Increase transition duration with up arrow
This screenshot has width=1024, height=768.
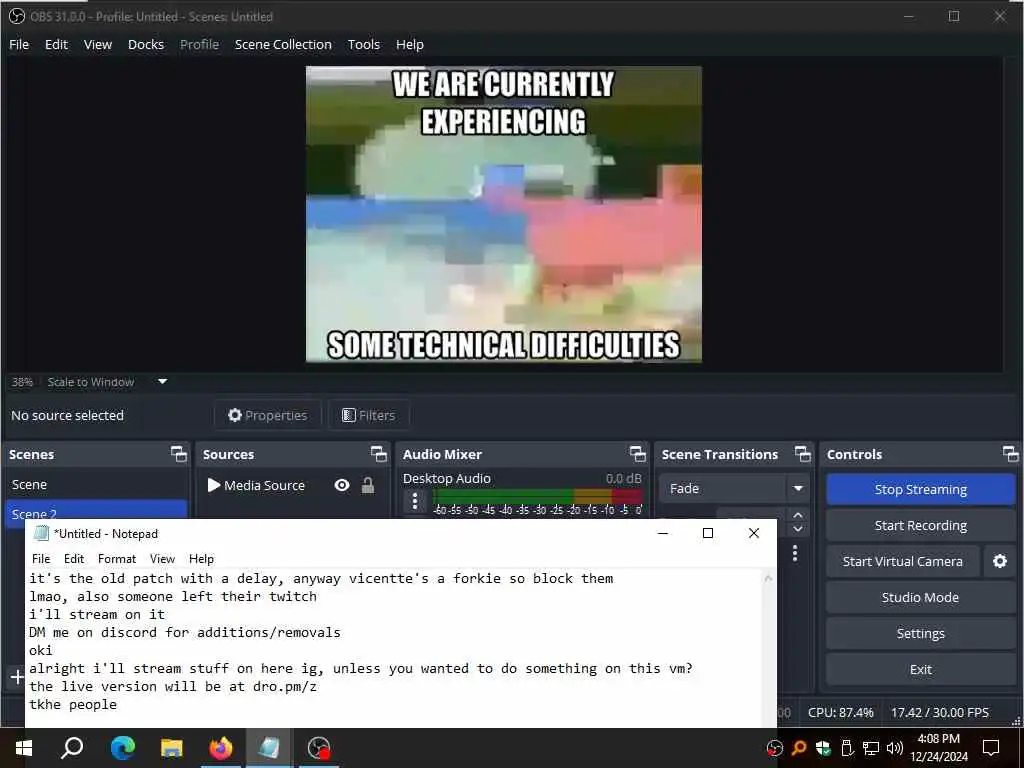(x=798, y=515)
